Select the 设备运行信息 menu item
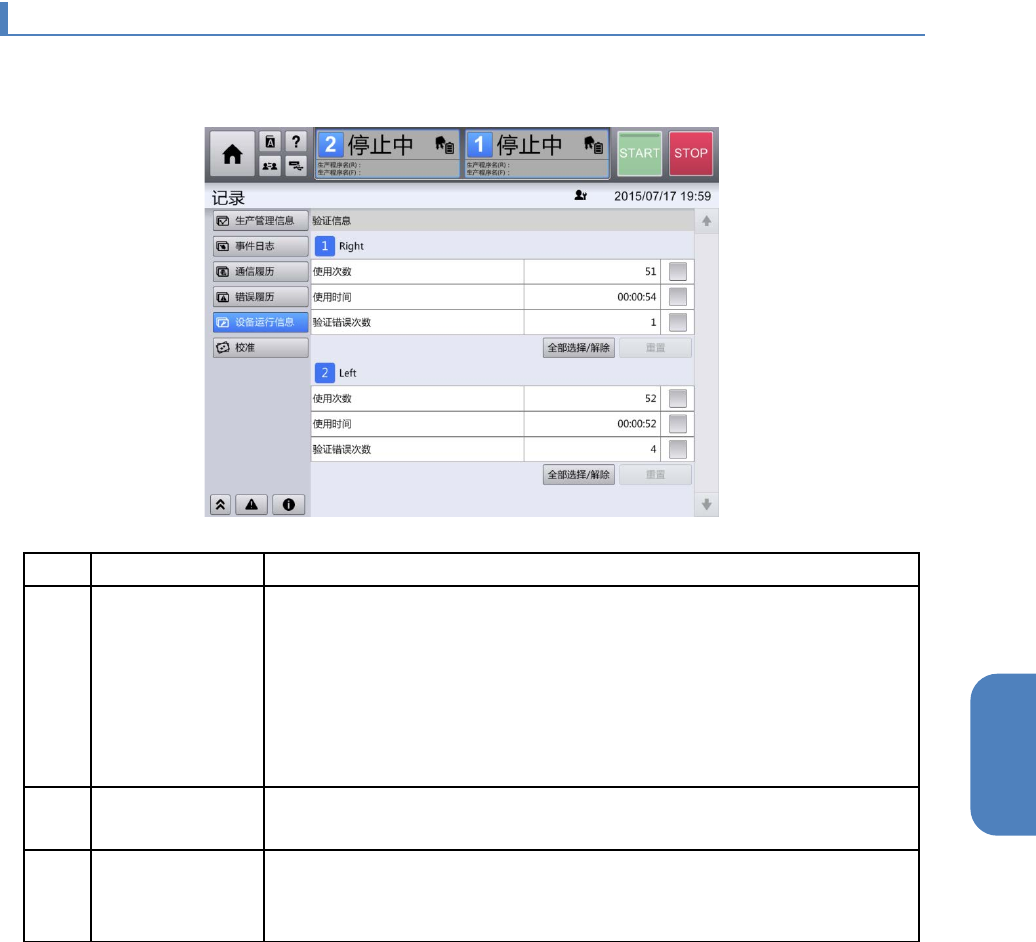The image size is (1036, 942). click(260, 322)
